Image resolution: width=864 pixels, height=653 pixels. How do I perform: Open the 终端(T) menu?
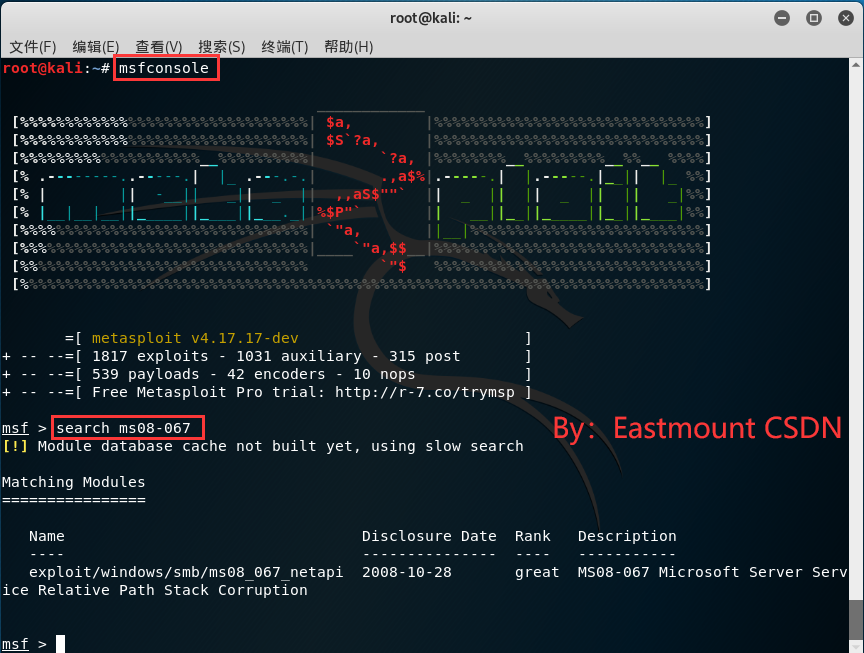[x=285, y=47]
